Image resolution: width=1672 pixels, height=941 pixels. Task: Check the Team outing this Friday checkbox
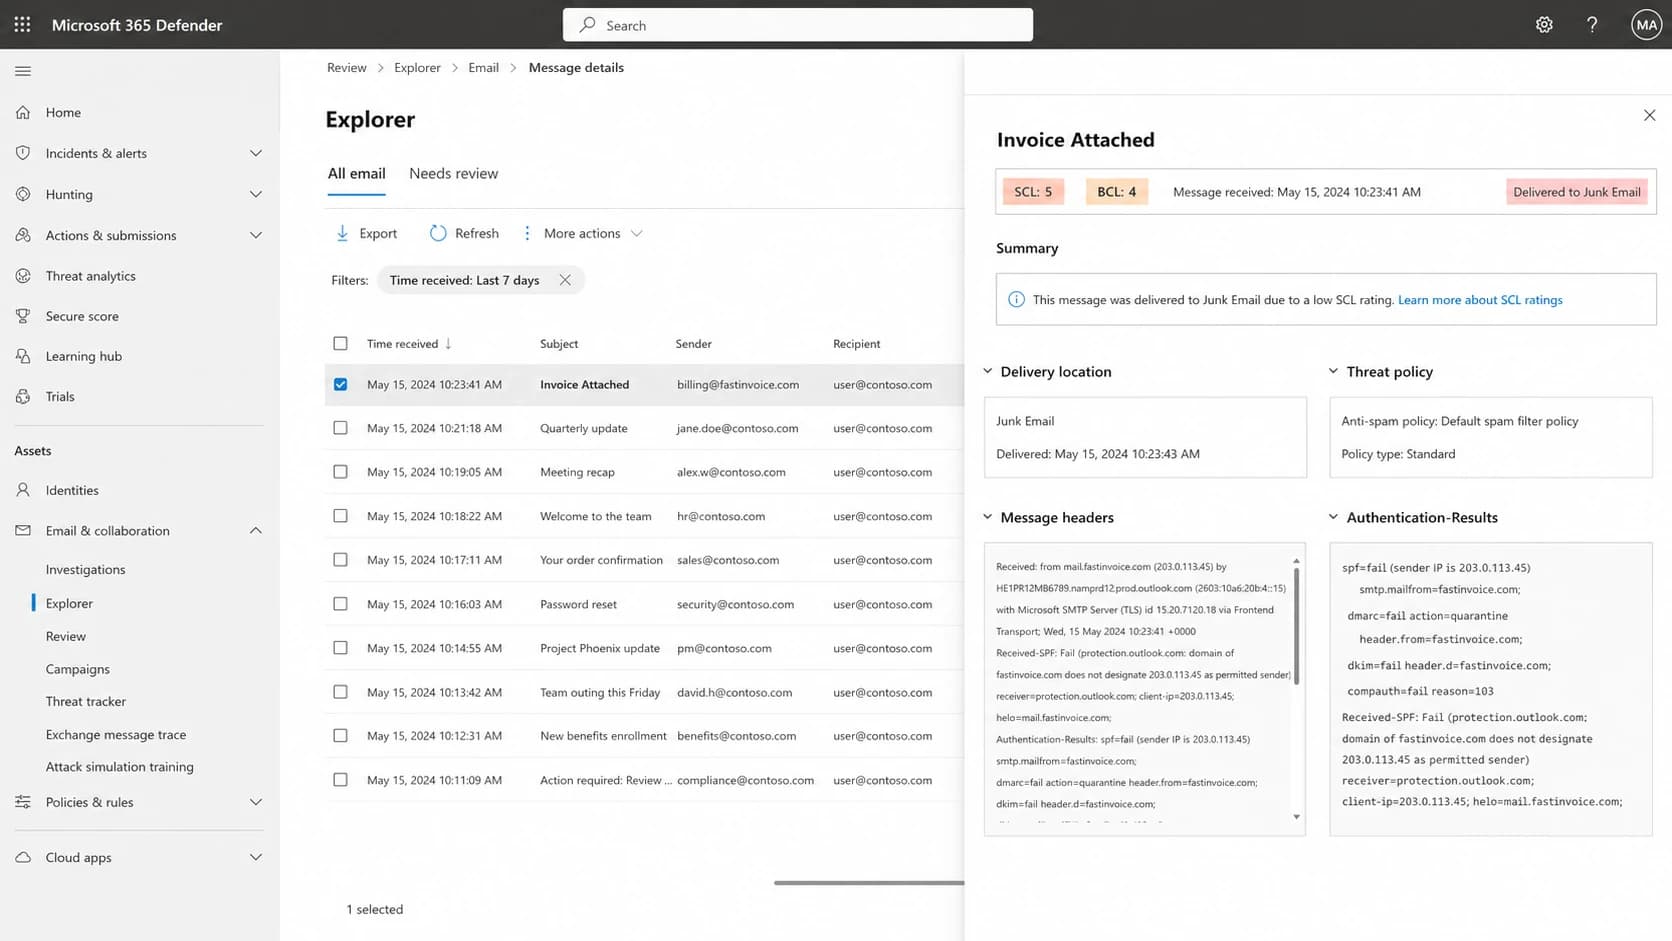[x=340, y=692]
